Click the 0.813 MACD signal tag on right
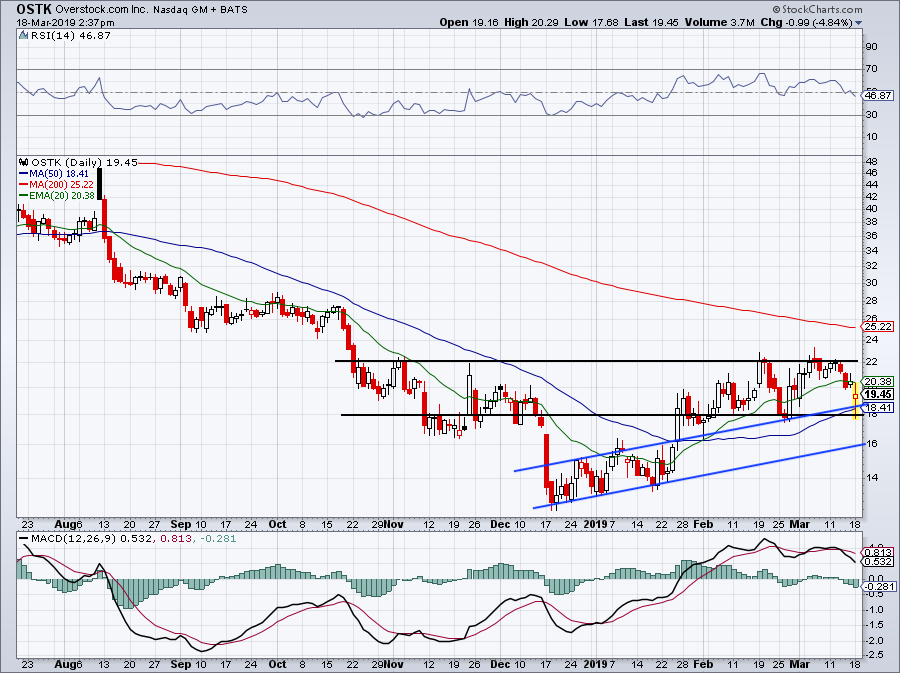The height and width of the screenshot is (673, 900). pos(878,553)
